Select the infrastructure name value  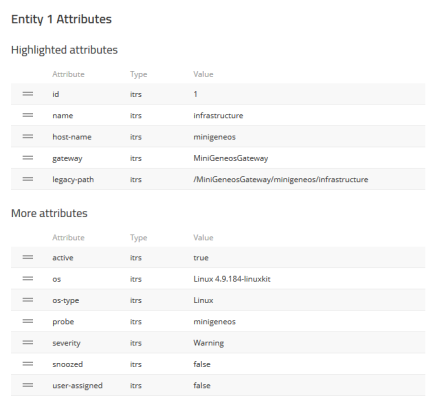tap(218, 116)
